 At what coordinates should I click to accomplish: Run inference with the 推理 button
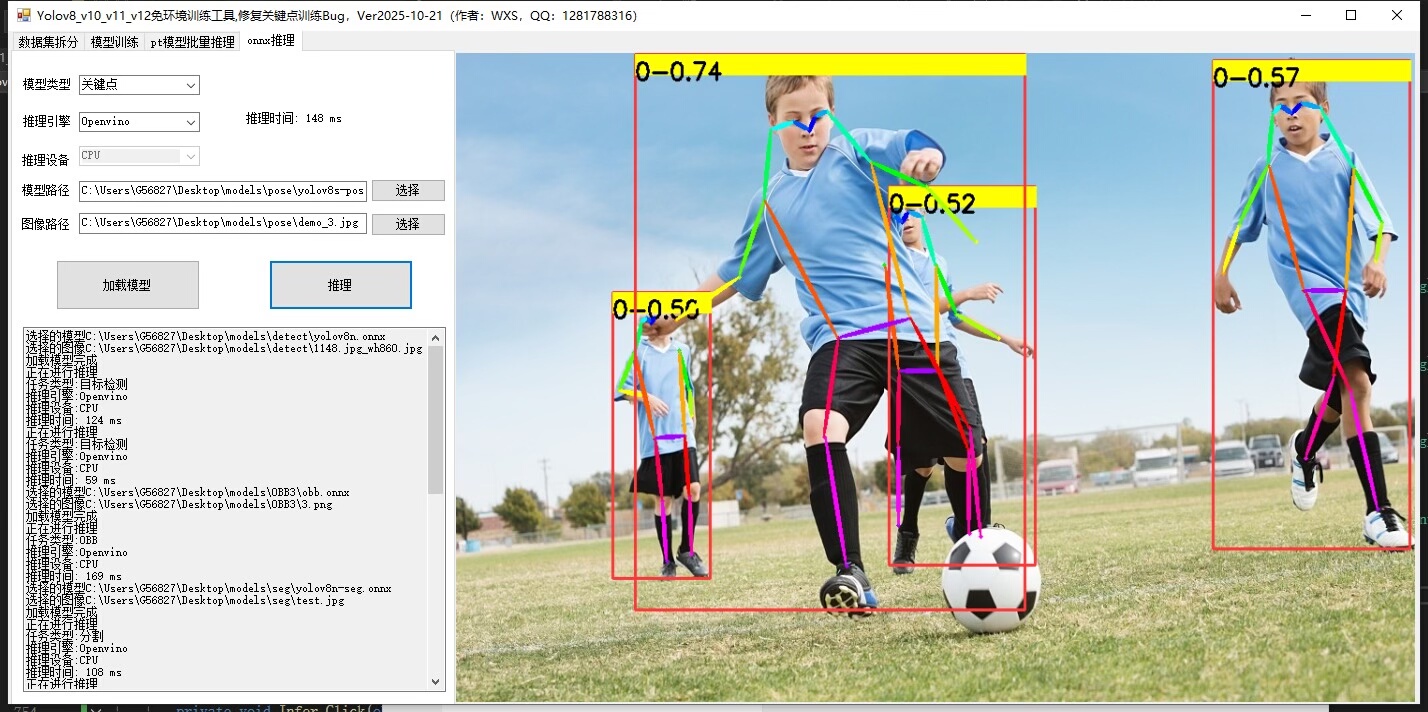point(340,285)
